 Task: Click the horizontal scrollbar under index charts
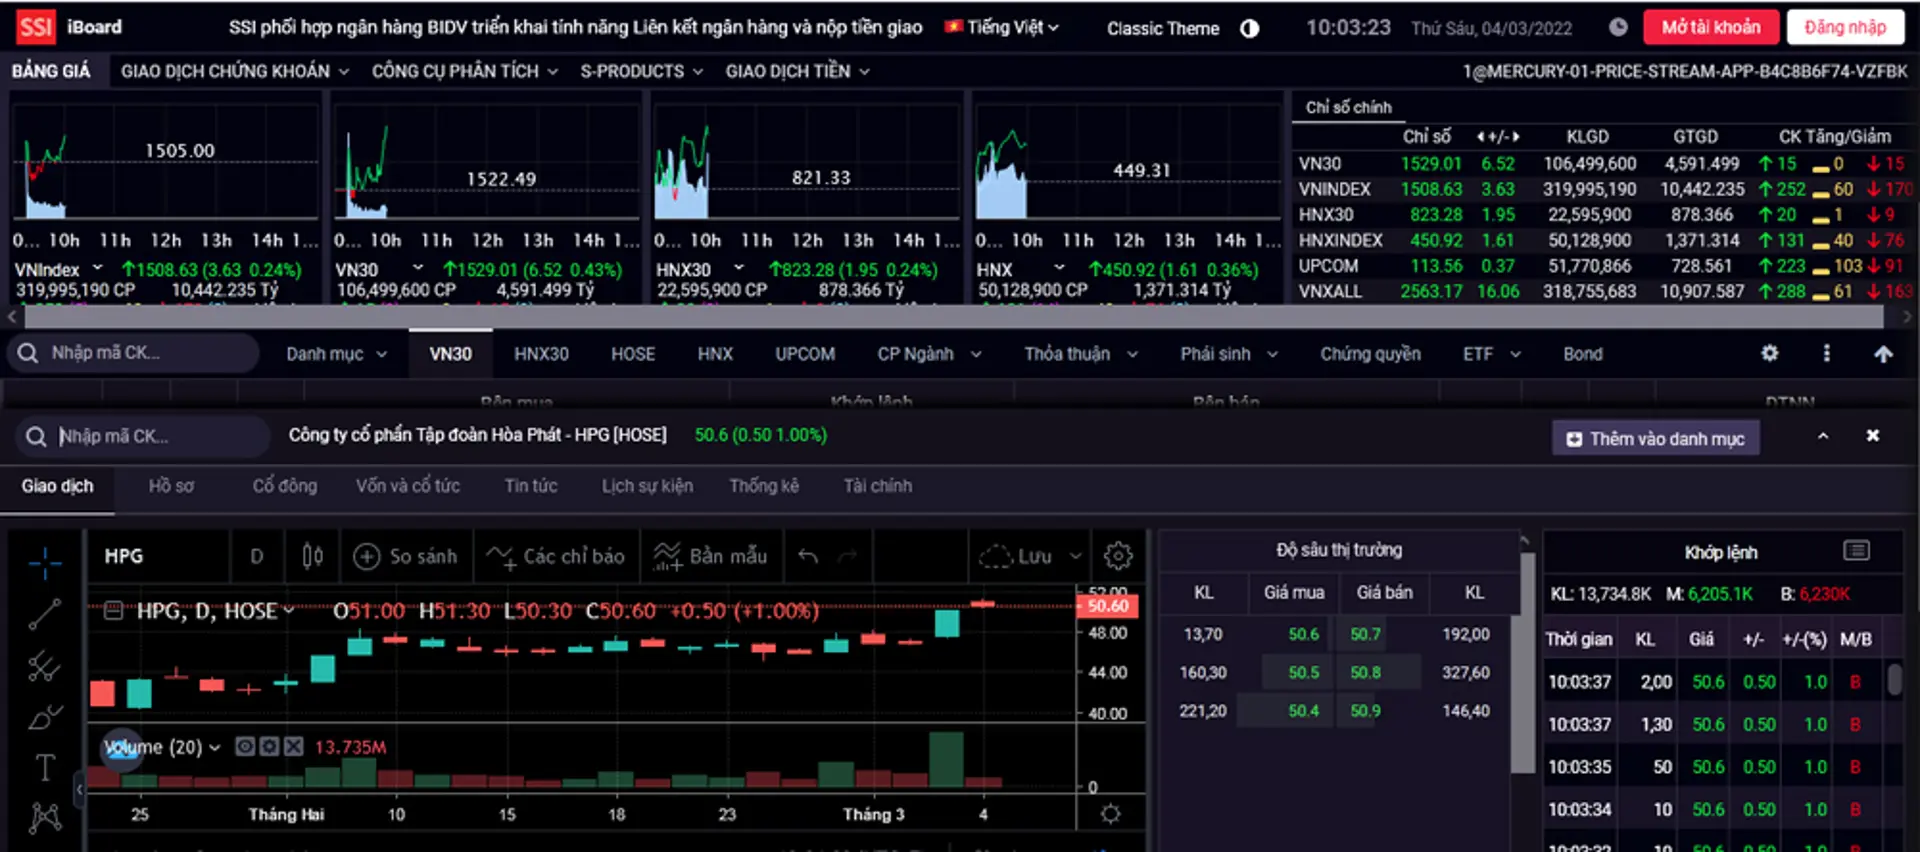[x=953, y=317]
